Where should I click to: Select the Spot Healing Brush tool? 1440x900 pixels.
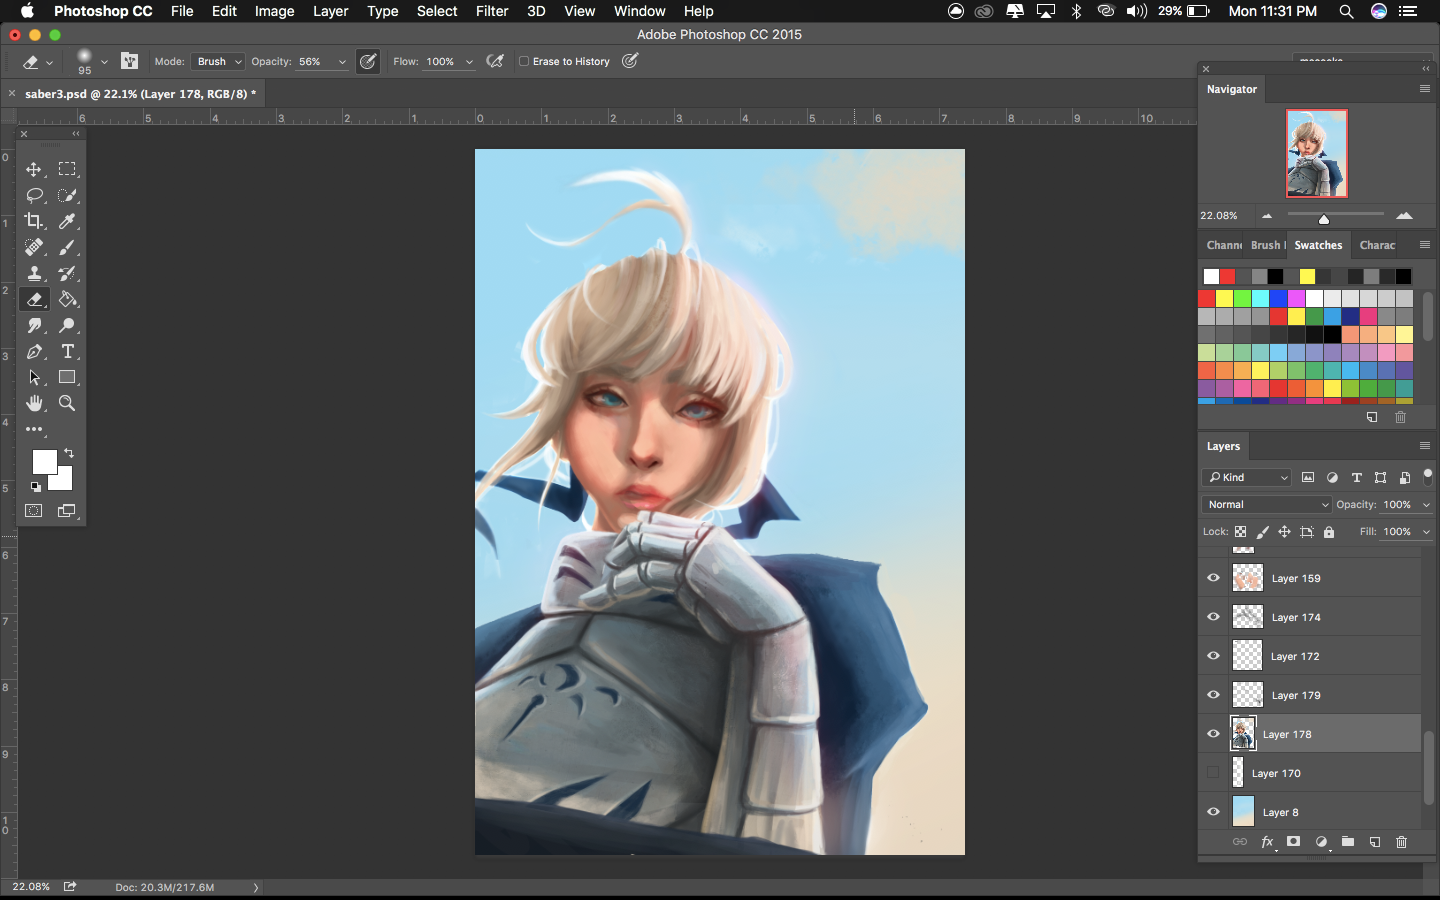click(34, 247)
